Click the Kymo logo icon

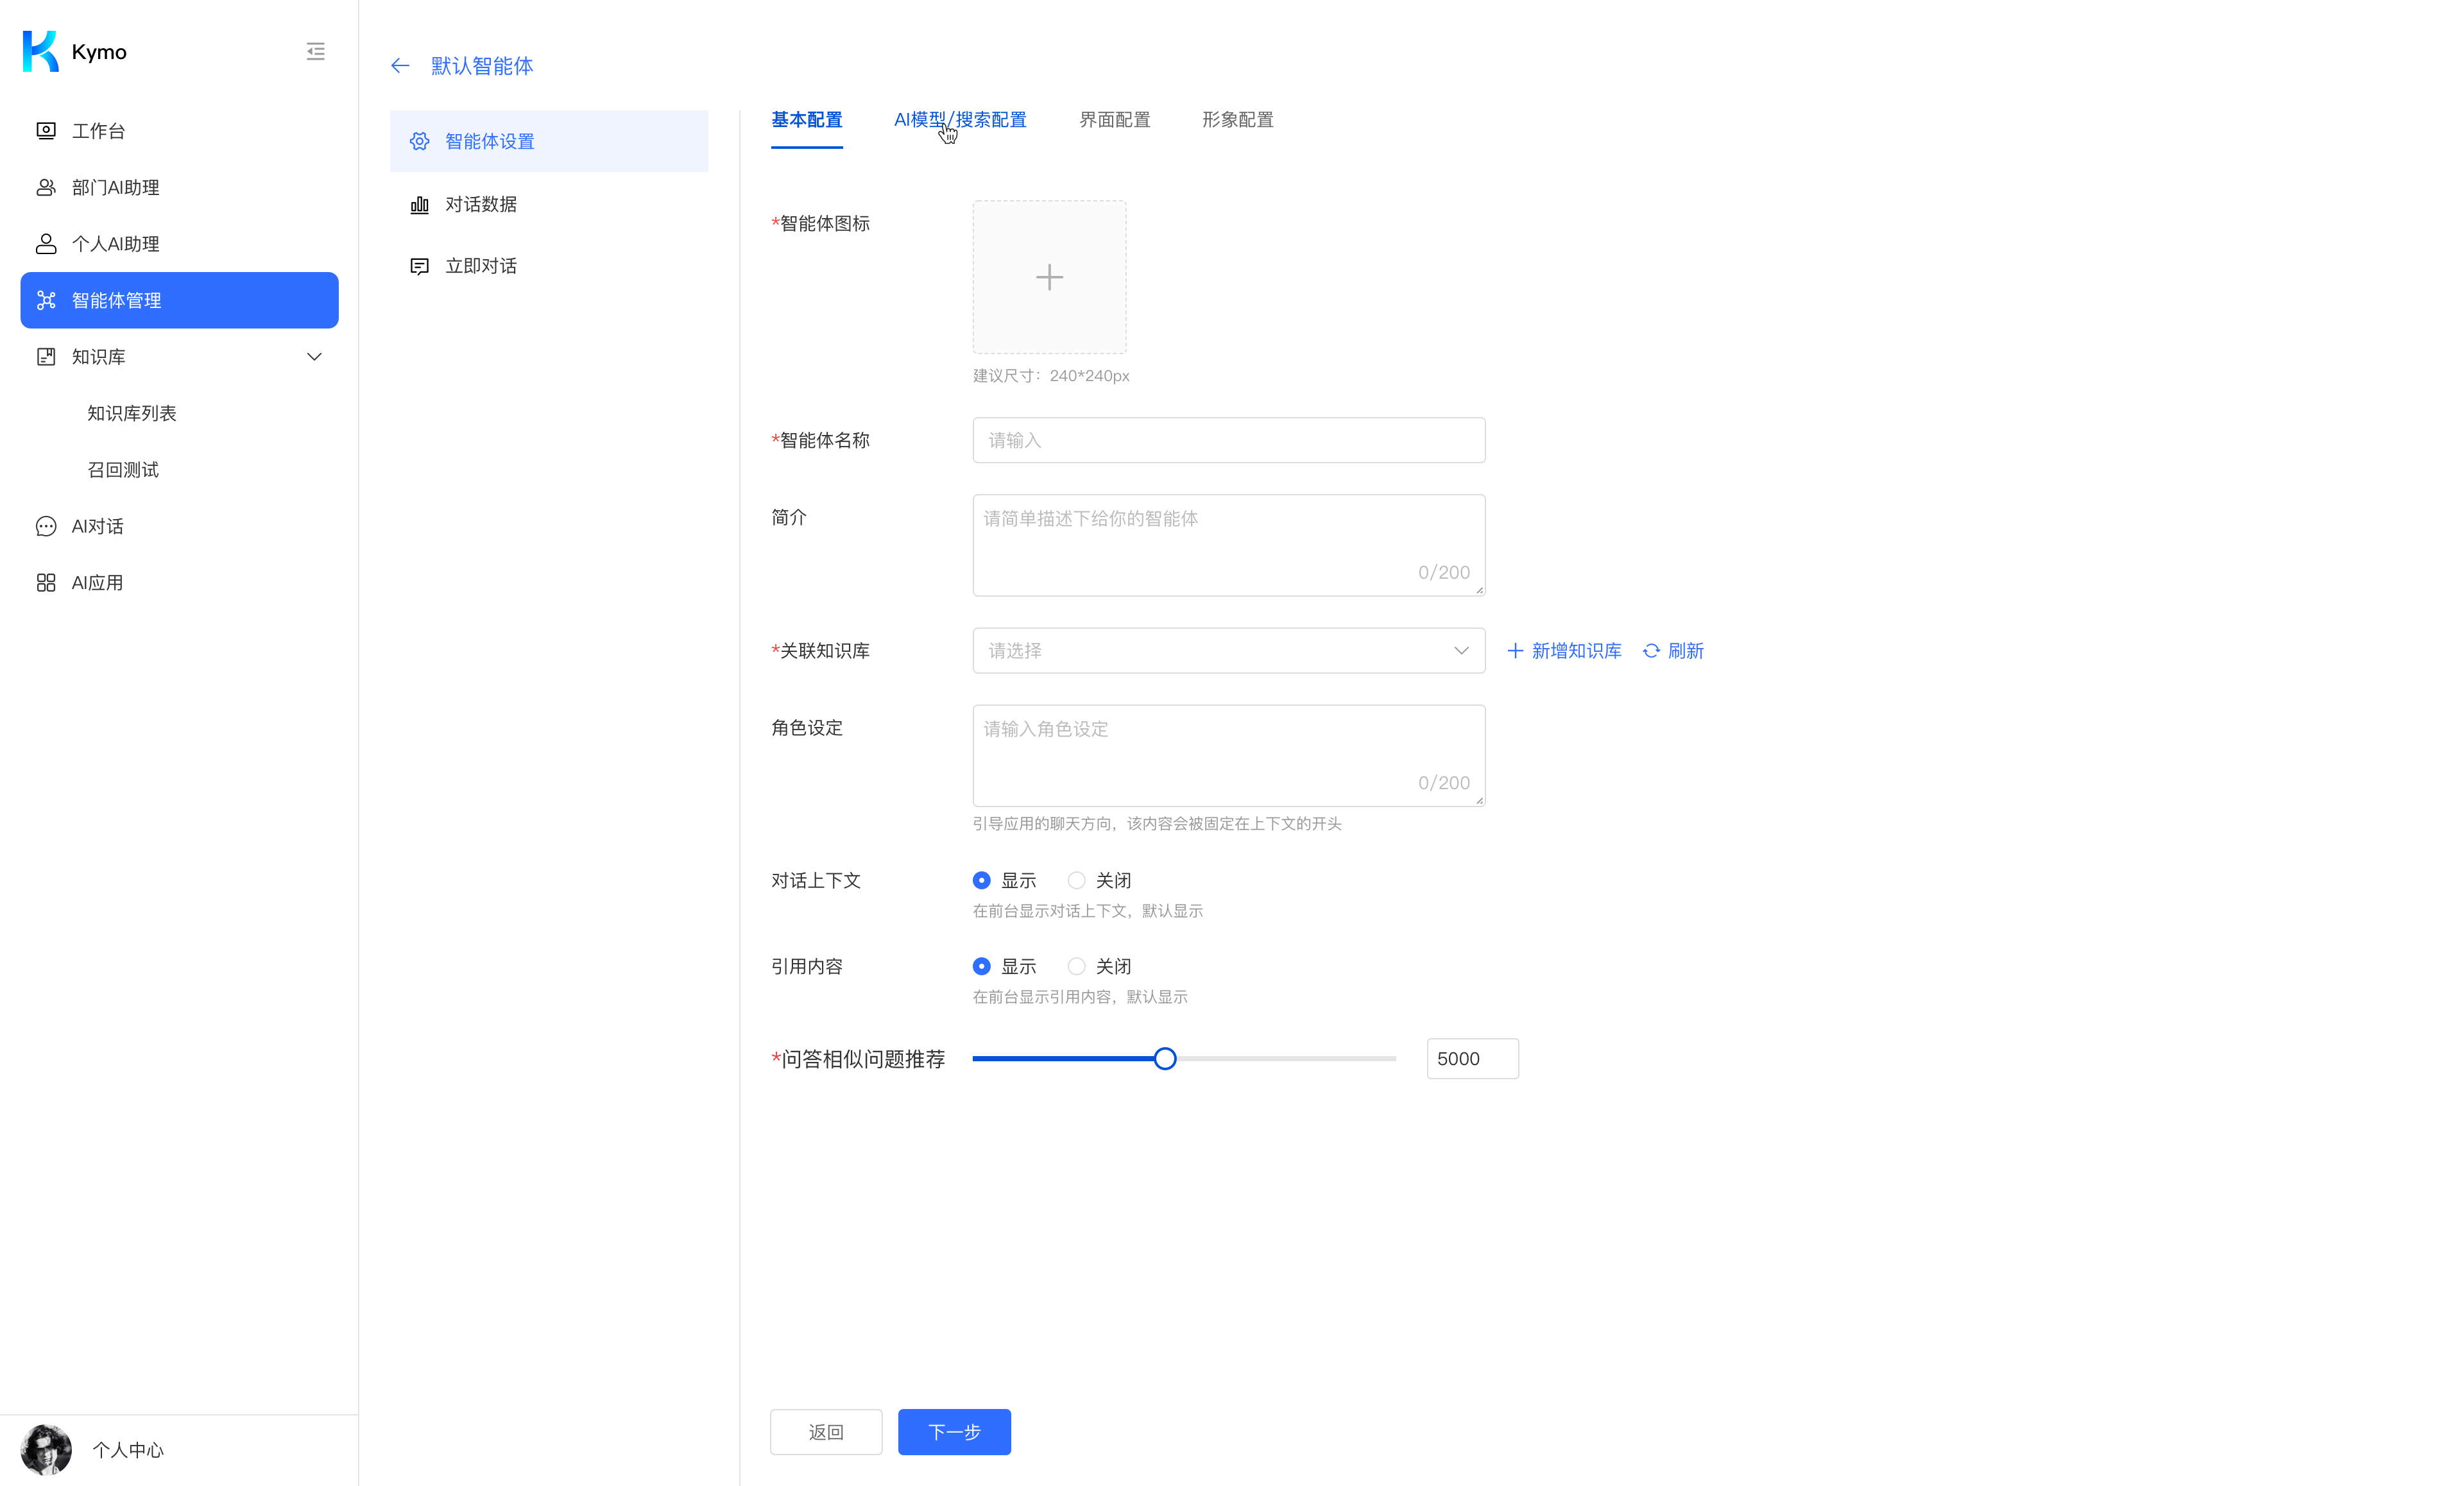[x=40, y=51]
